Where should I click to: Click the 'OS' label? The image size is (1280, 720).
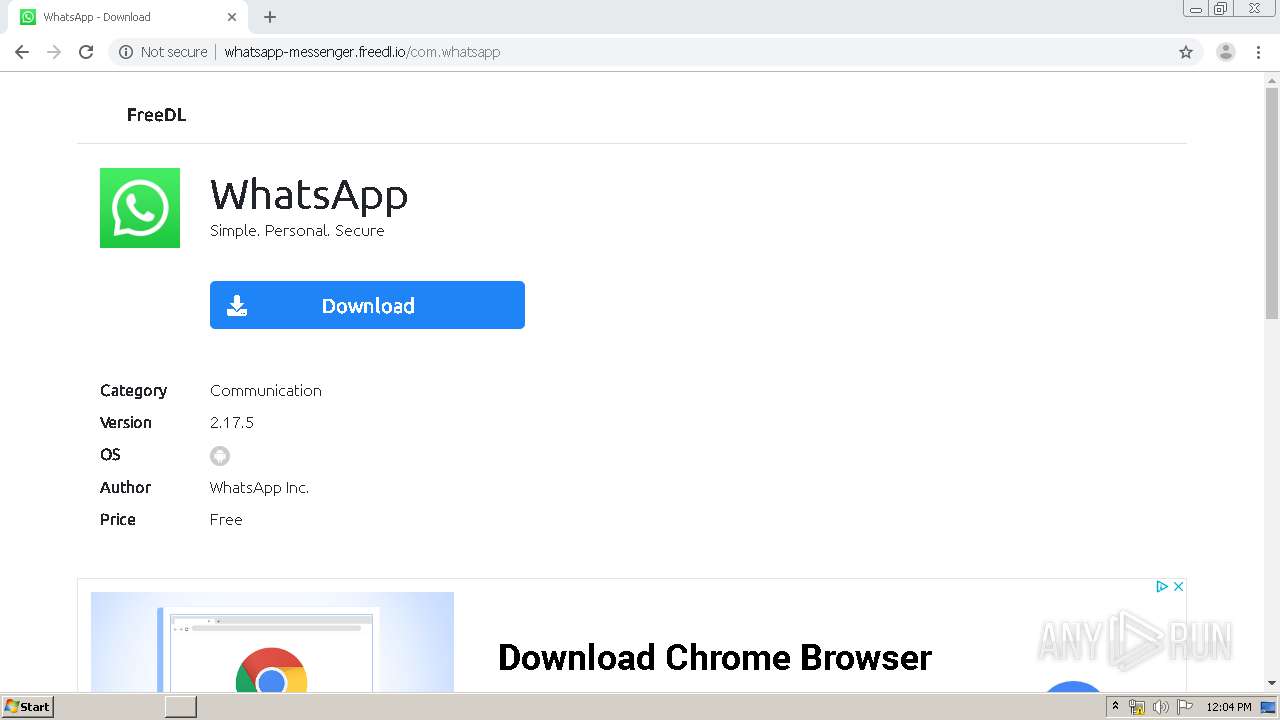pos(110,455)
